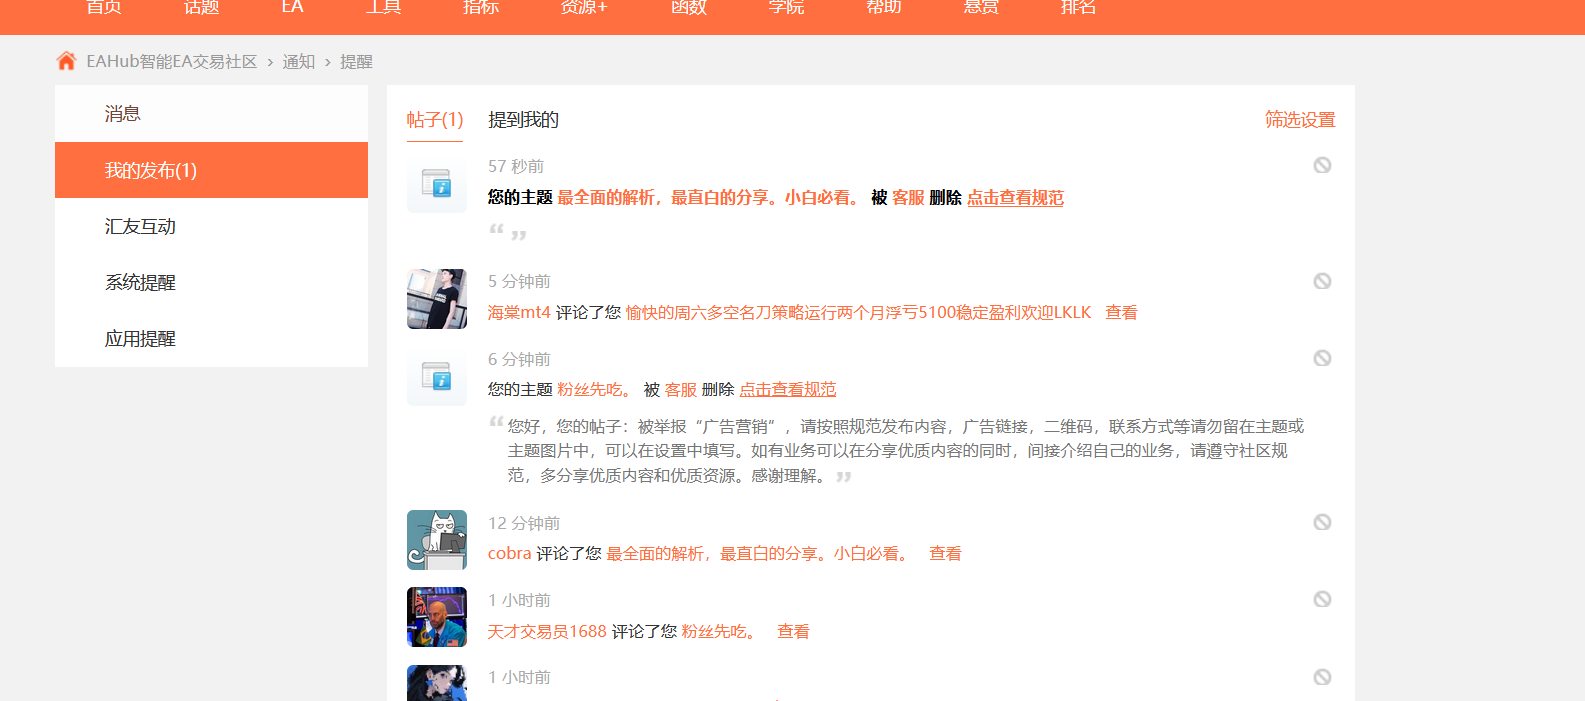Click block icon on 天才交易员1688 notification row
Image resolution: width=1585 pixels, height=701 pixels.
pos(1322,599)
